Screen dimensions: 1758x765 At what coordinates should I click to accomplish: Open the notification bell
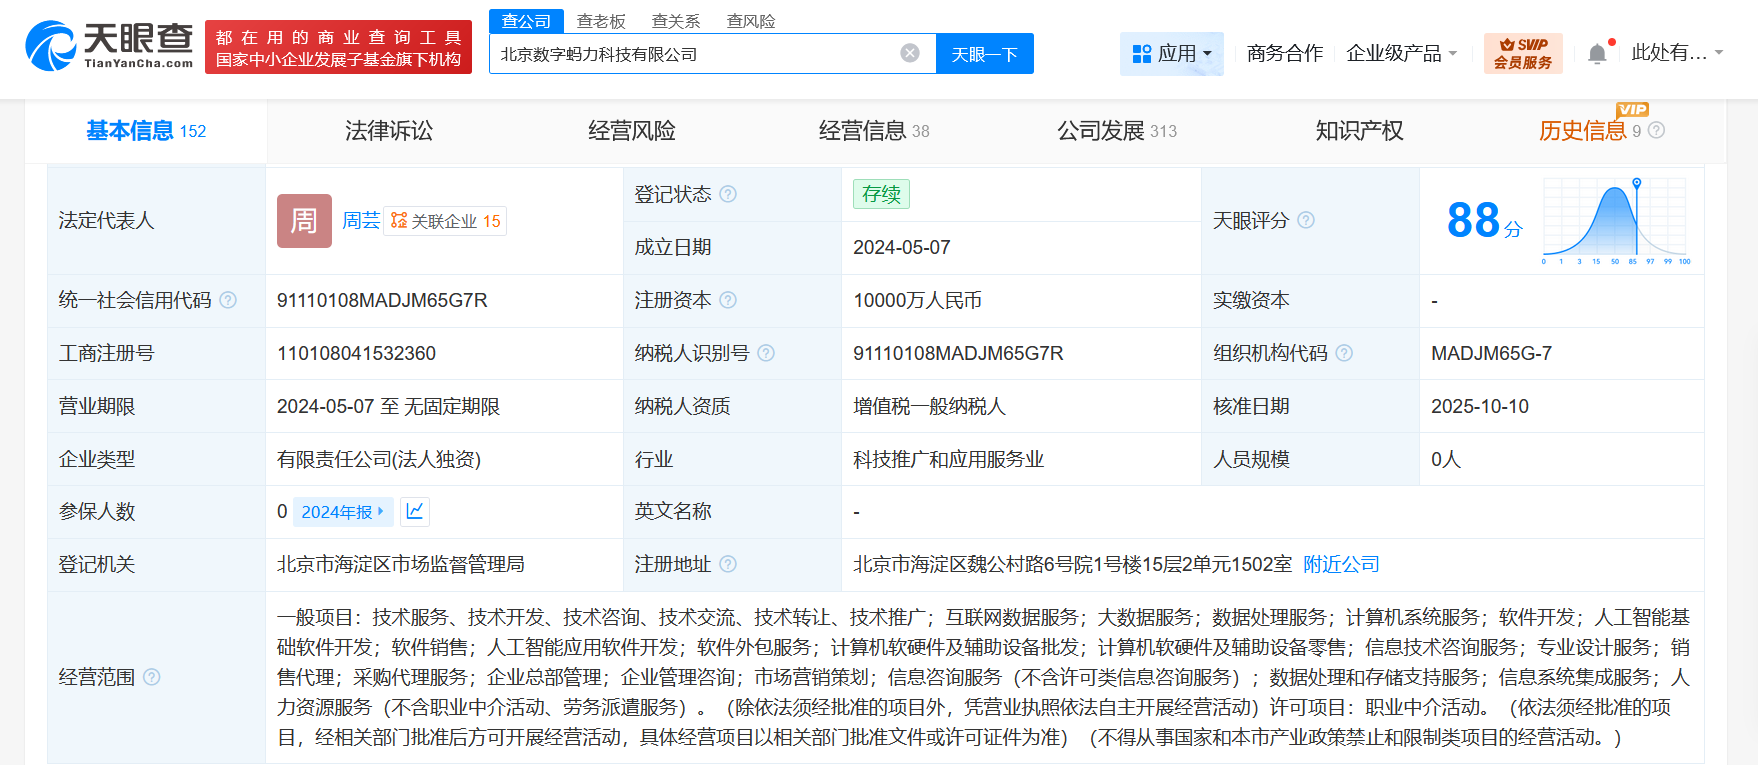[1597, 54]
